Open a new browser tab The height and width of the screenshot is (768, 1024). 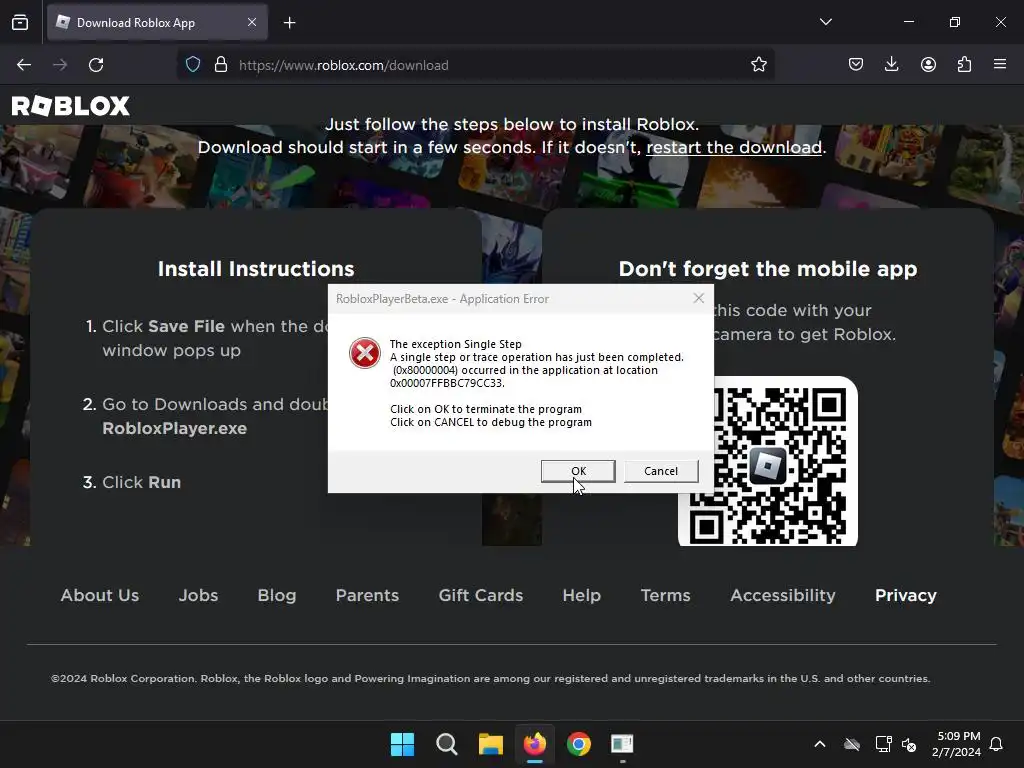tap(289, 23)
